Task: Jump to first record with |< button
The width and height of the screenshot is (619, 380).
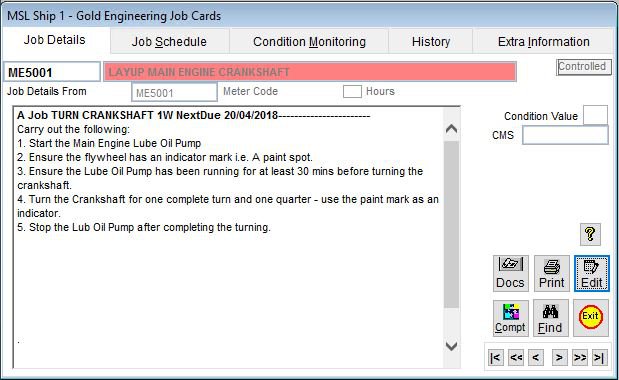Action: point(495,358)
